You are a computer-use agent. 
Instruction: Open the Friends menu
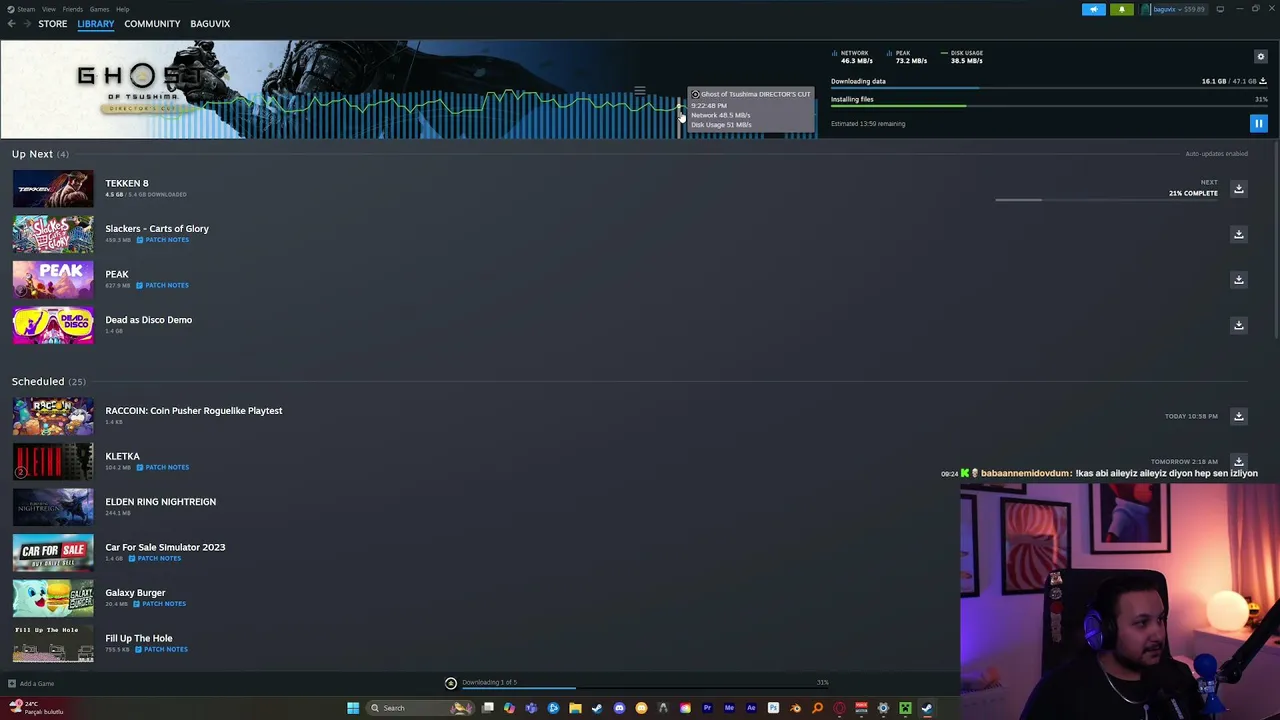point(72,9)
